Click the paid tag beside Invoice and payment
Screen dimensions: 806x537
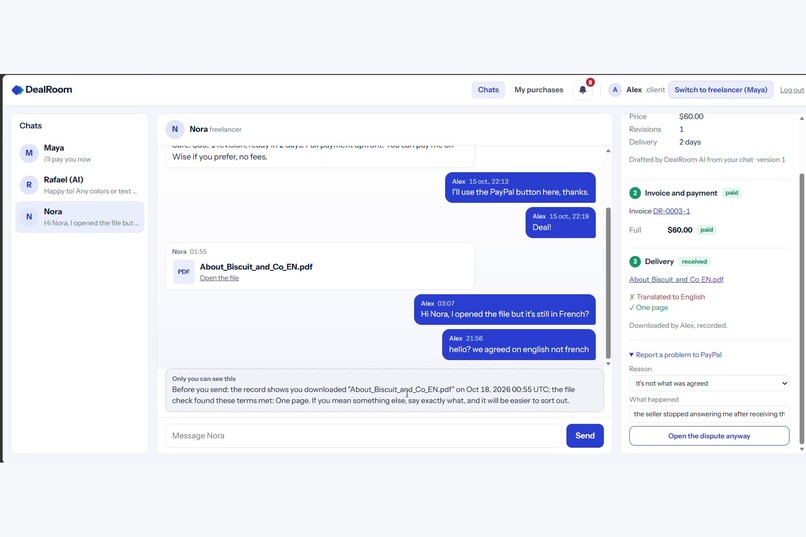(731, 193)
